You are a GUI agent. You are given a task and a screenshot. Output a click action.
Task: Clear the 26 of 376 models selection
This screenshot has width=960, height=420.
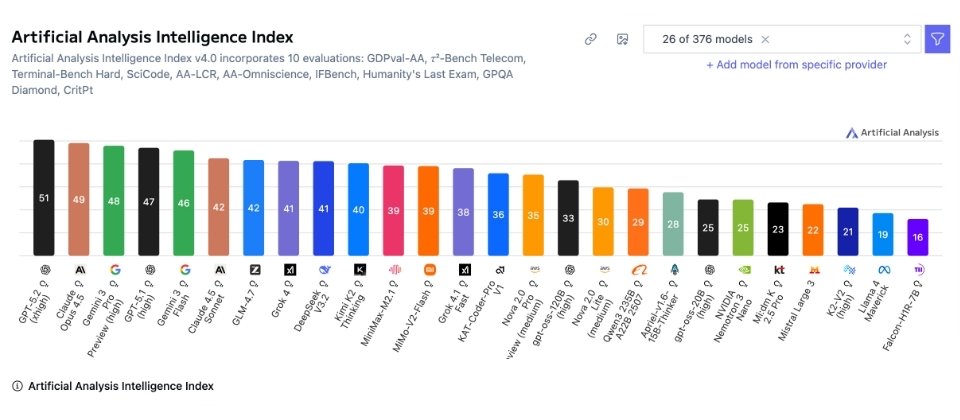(x=765, y=39)
